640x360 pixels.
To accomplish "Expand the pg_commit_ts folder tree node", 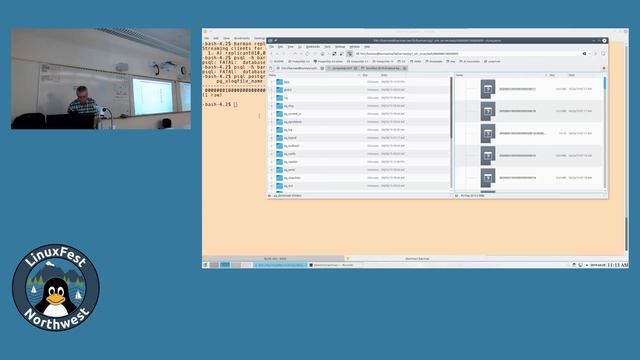I will (272, 114).
